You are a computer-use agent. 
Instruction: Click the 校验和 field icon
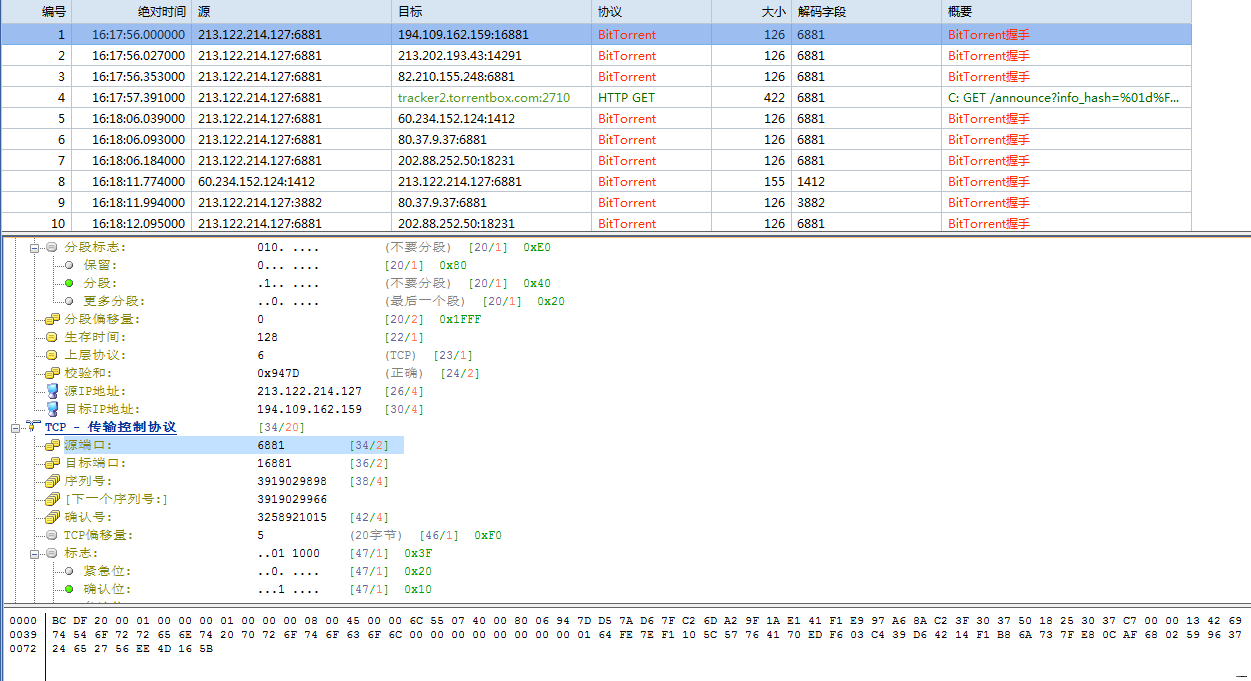point(52,373)
